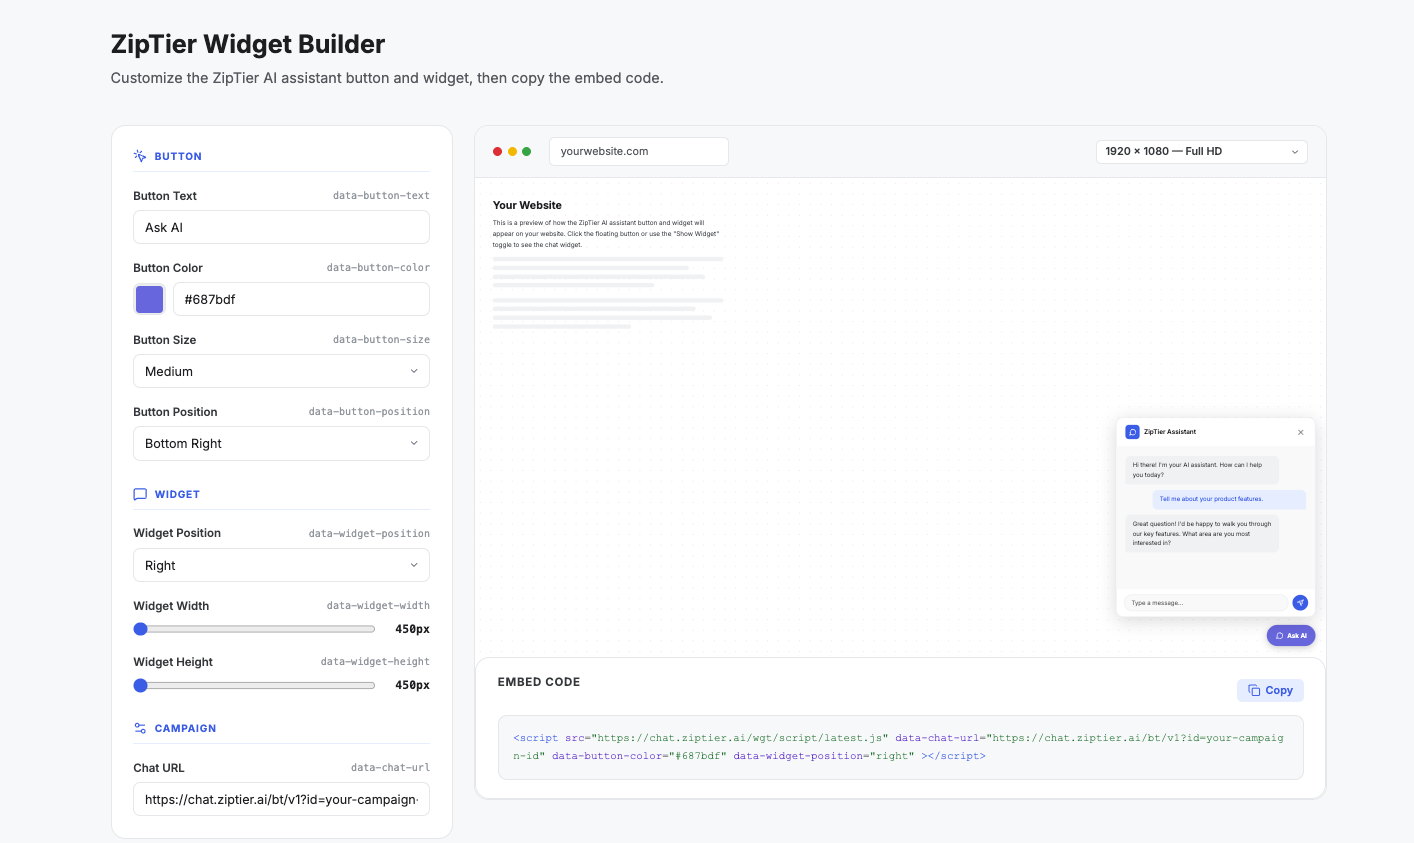This screenshot has width=1414, height=843.
Task: Click the WIDGET section chat icon
Action: click(x=140, y=494)
